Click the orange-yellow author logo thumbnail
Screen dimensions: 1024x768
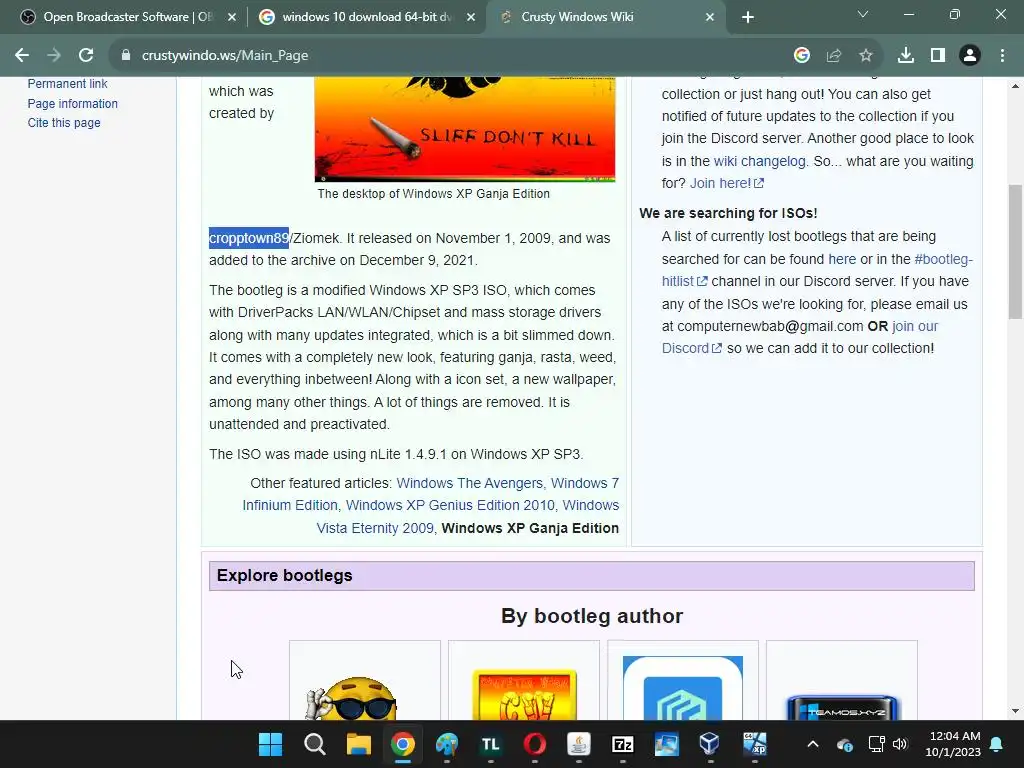point(524,695)
